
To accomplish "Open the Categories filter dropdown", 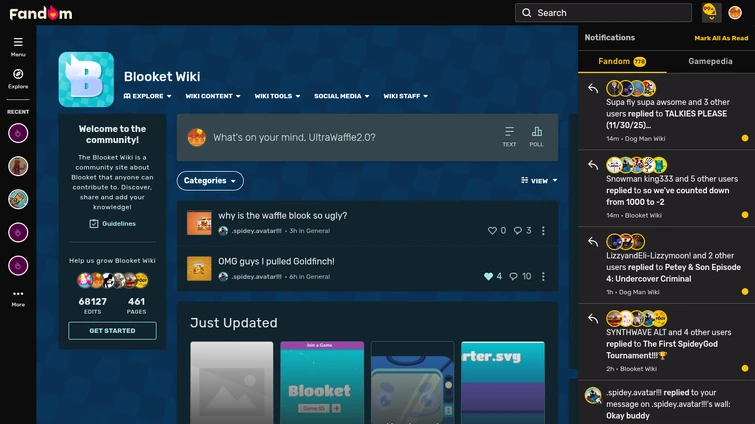I will [210, 181].
